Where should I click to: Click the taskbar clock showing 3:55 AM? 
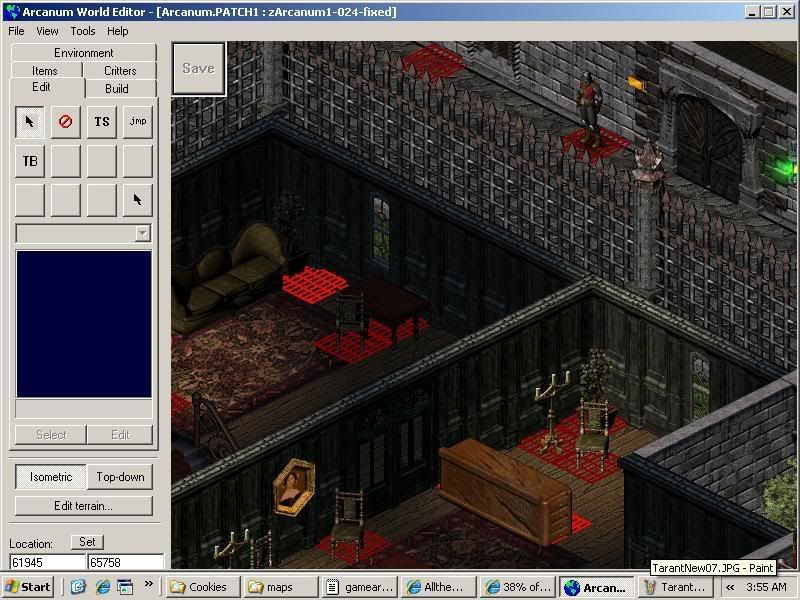766,587
